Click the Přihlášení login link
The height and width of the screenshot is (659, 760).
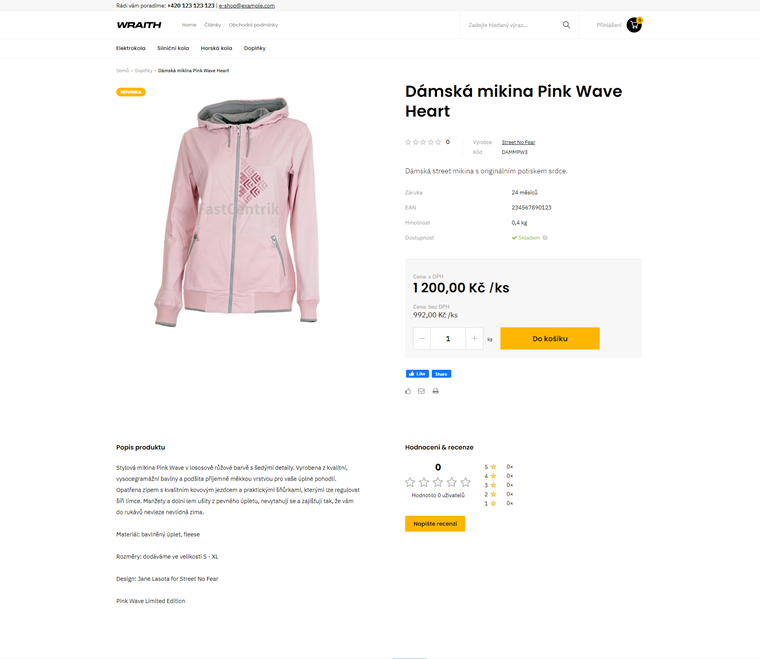pos(609,25)
